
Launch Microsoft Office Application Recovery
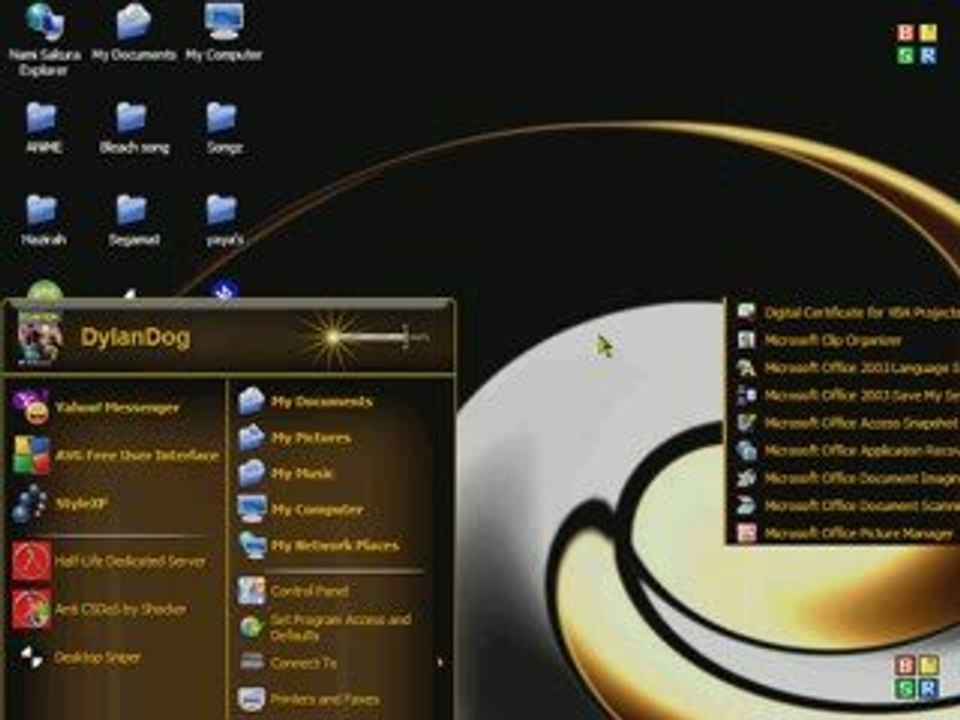847,450
